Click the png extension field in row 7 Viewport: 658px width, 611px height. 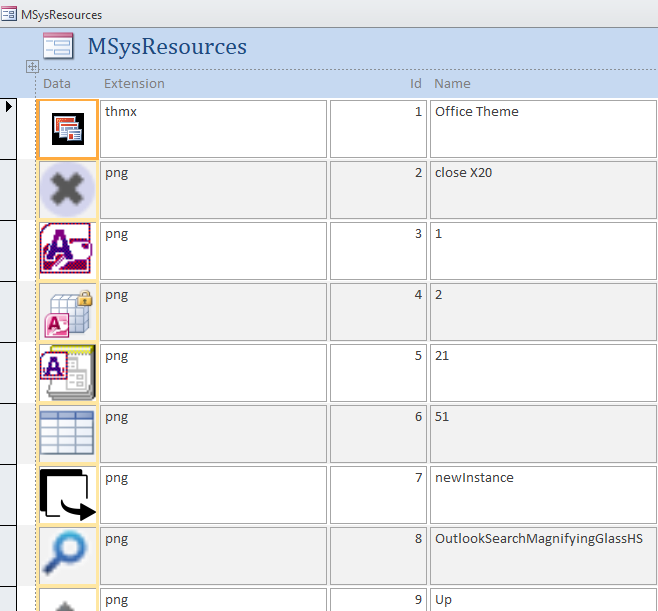click(x=213, y=495)
